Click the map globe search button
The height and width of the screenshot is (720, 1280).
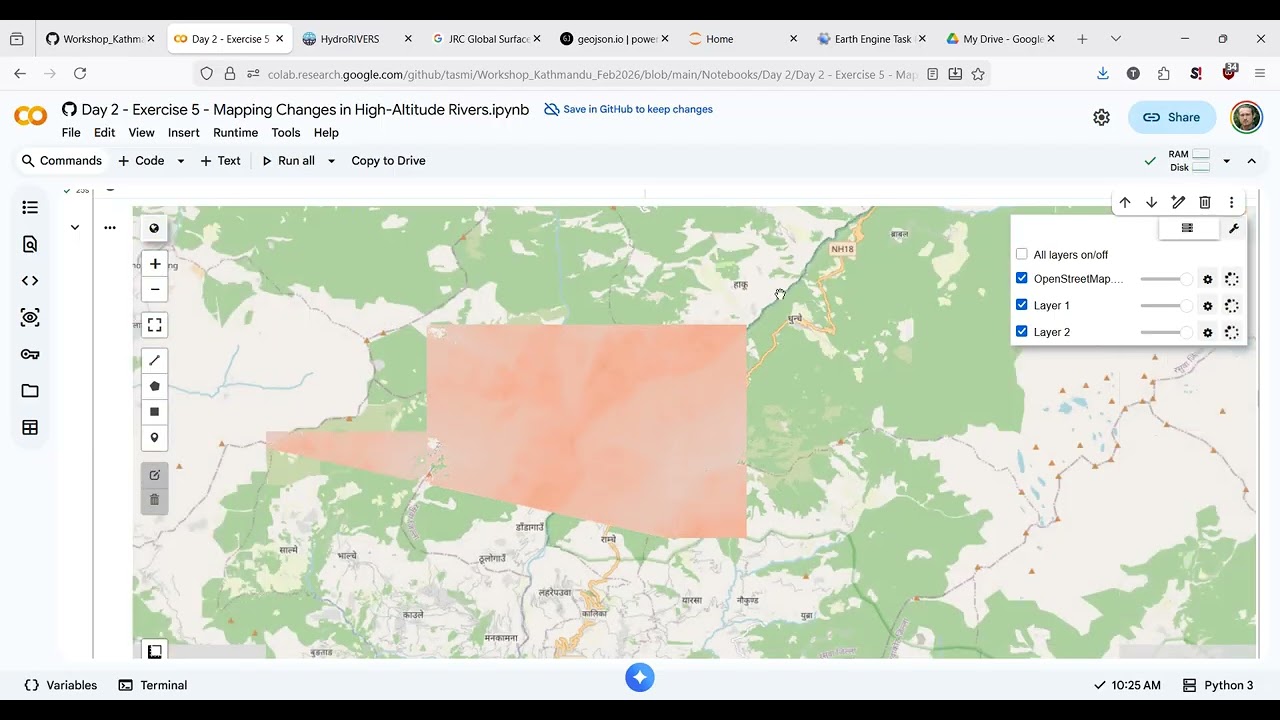(154, 229)
